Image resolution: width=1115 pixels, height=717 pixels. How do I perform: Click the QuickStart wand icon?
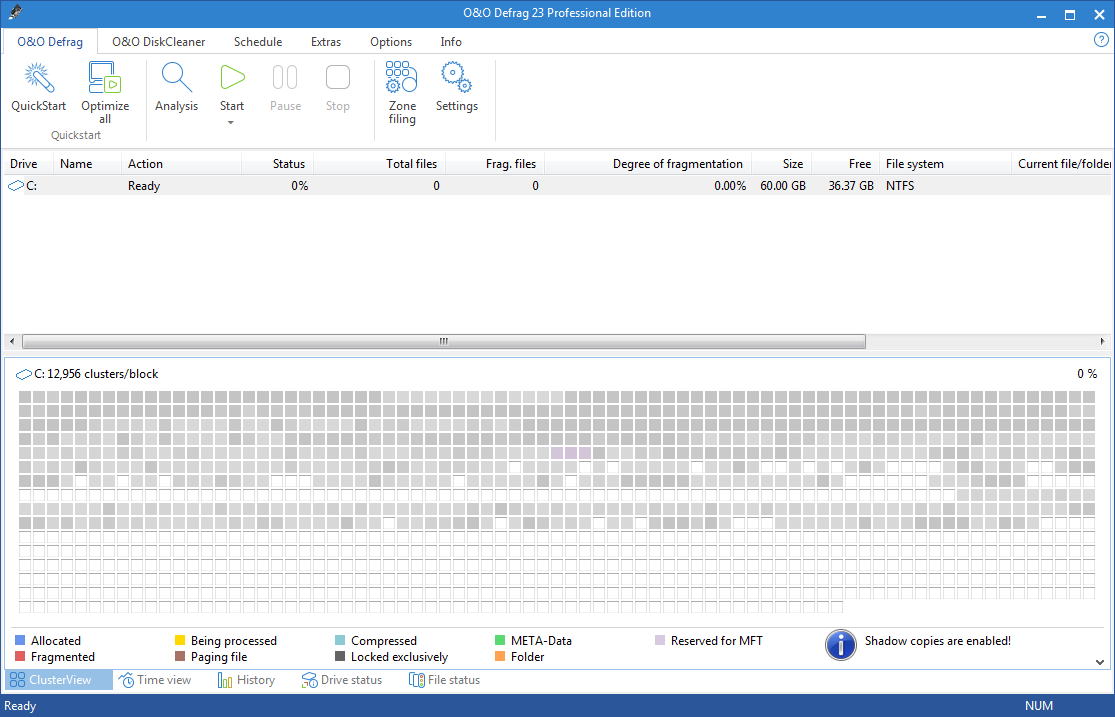coord(38,78)
